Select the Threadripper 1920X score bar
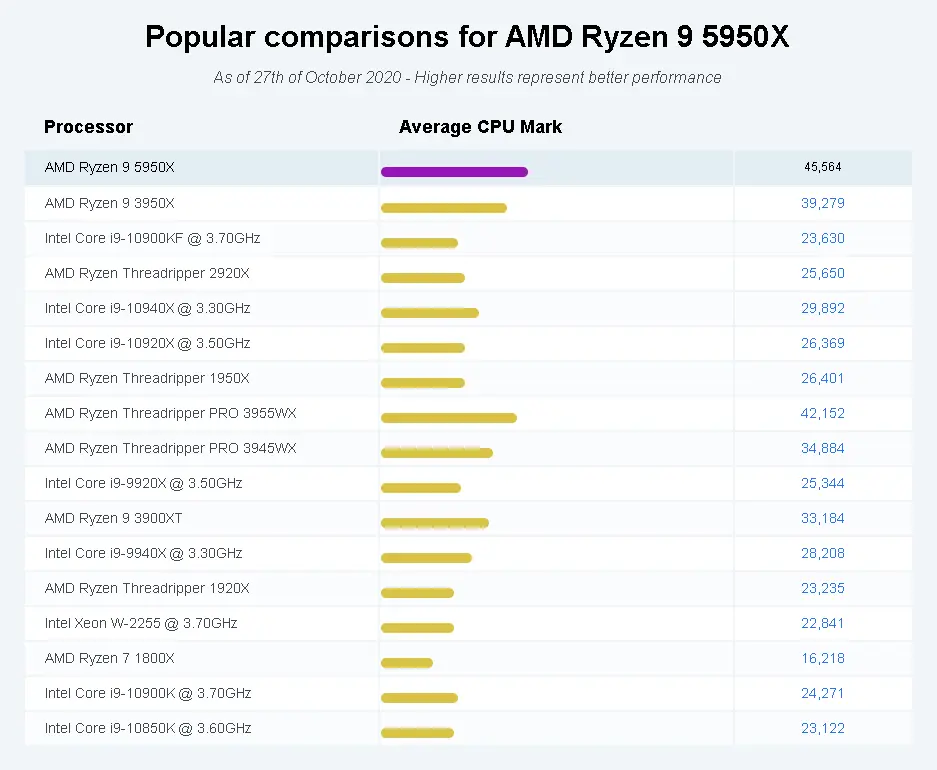This screenshot has width=937, height=770. click(x=417, y=593)
